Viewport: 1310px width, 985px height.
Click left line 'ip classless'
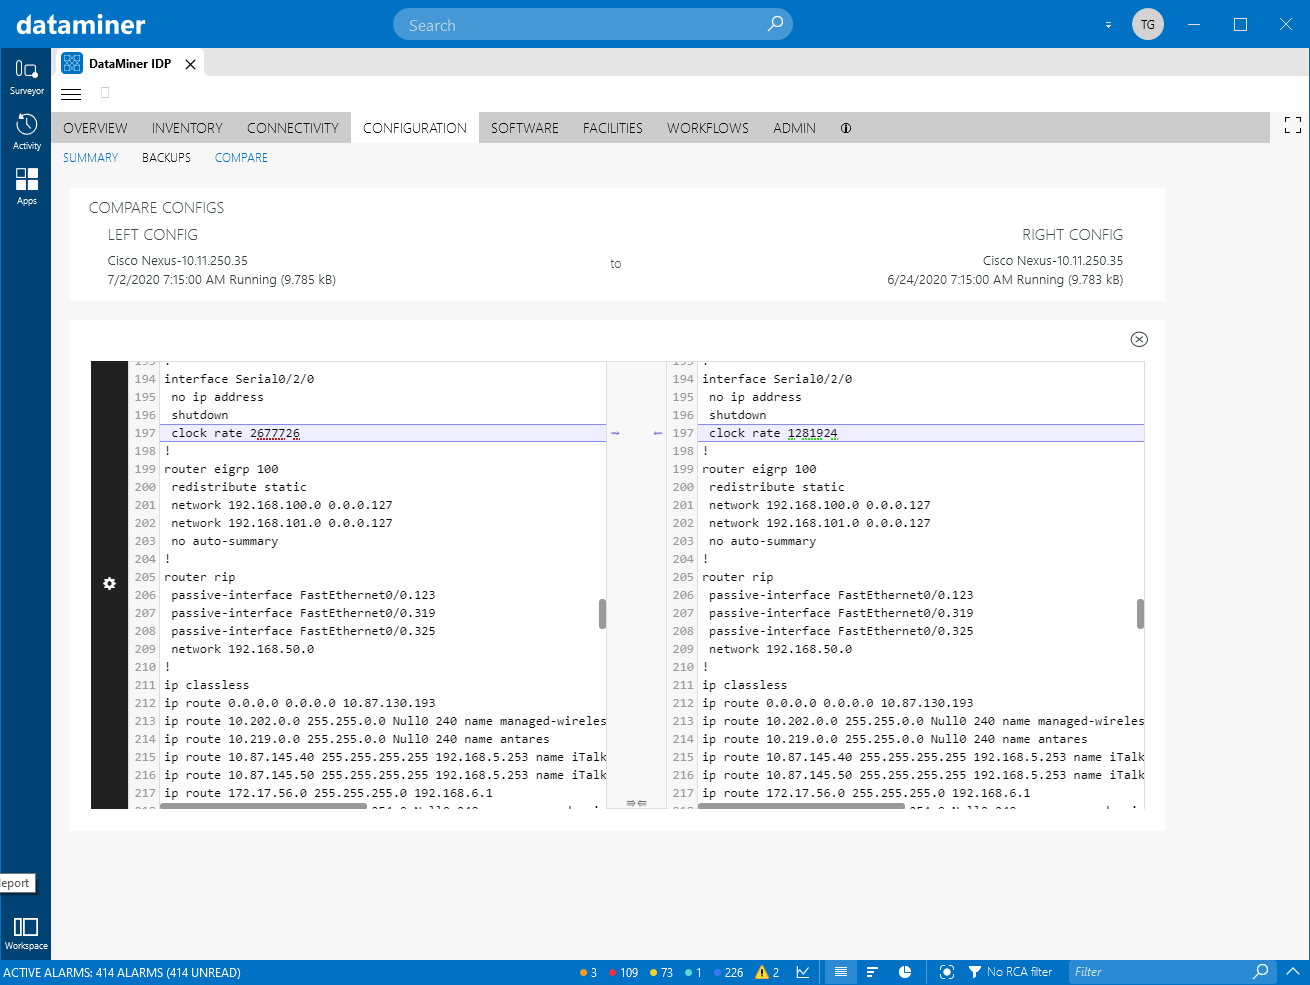207,685
